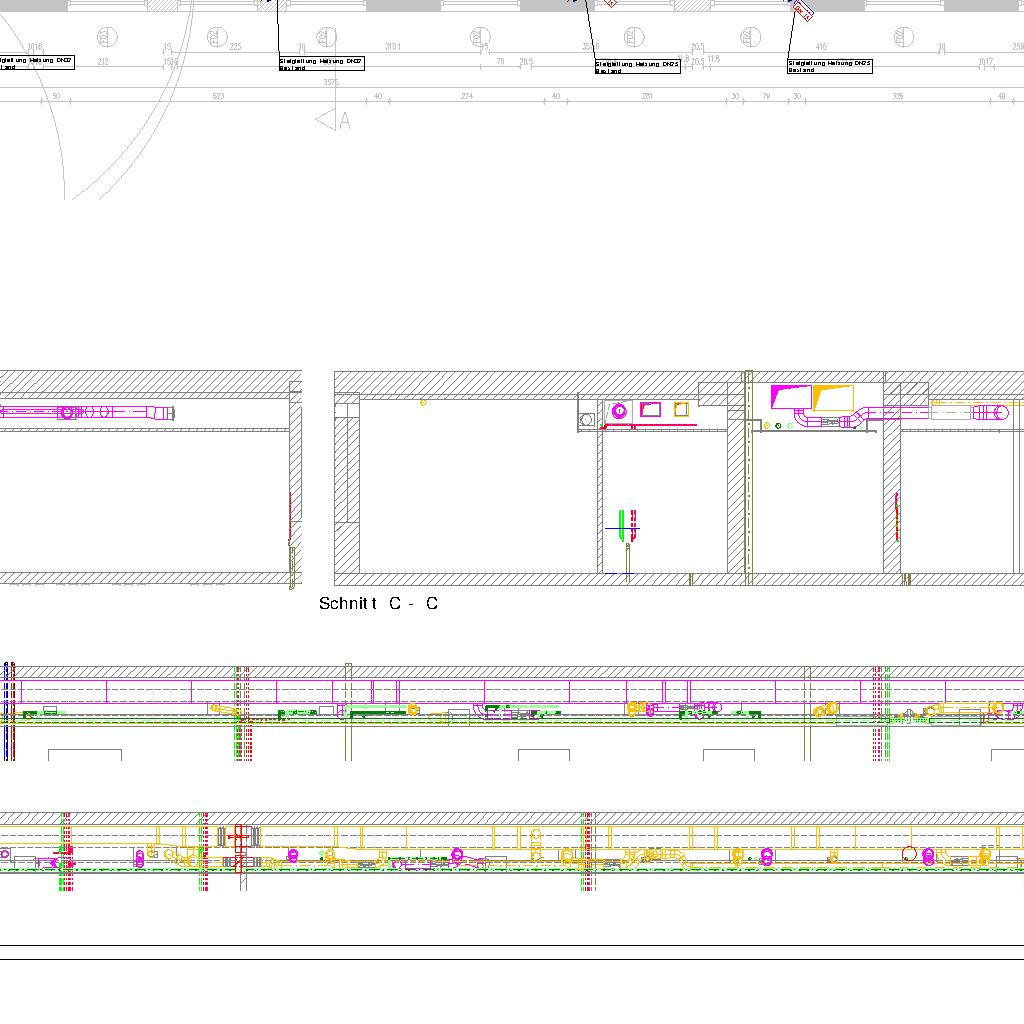Select the dimension value 416

click(x=821, y=47)
